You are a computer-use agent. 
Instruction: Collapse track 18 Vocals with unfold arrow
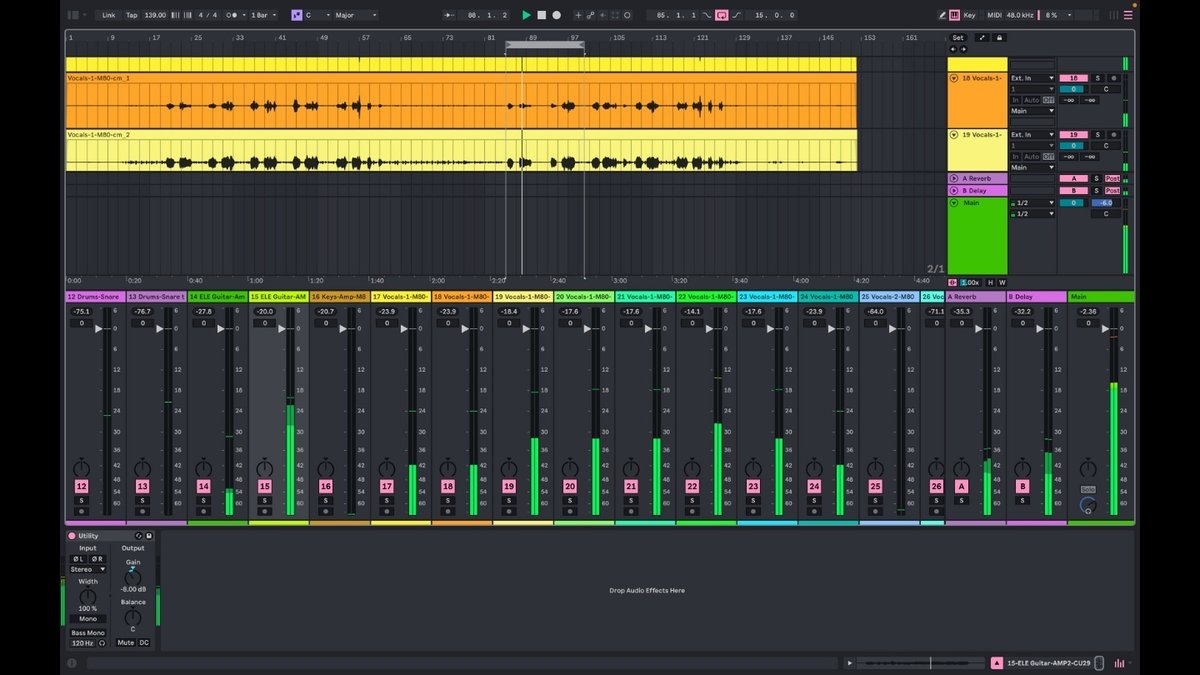954,78
